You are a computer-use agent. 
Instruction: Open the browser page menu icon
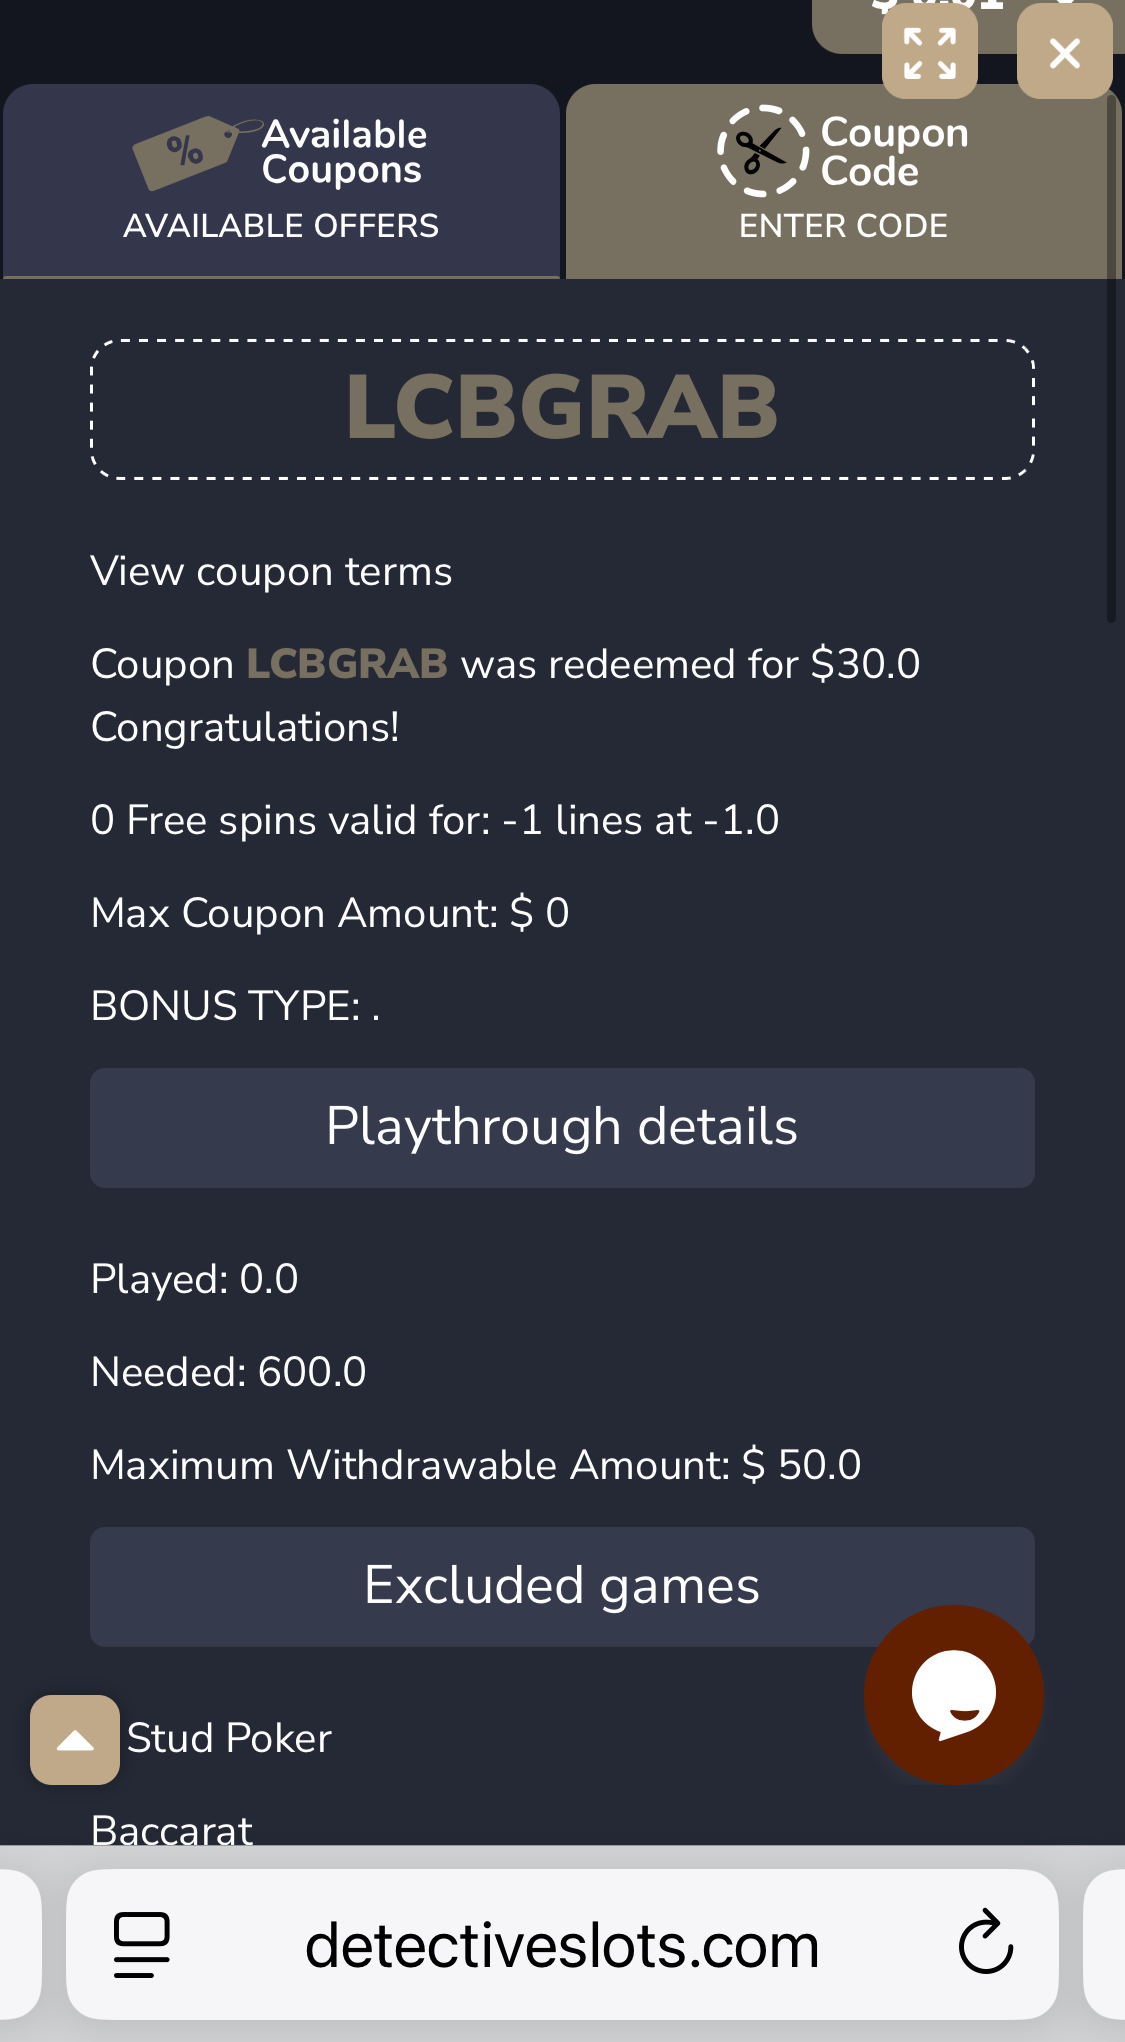pyautogui.click(x=141, y=1945)
